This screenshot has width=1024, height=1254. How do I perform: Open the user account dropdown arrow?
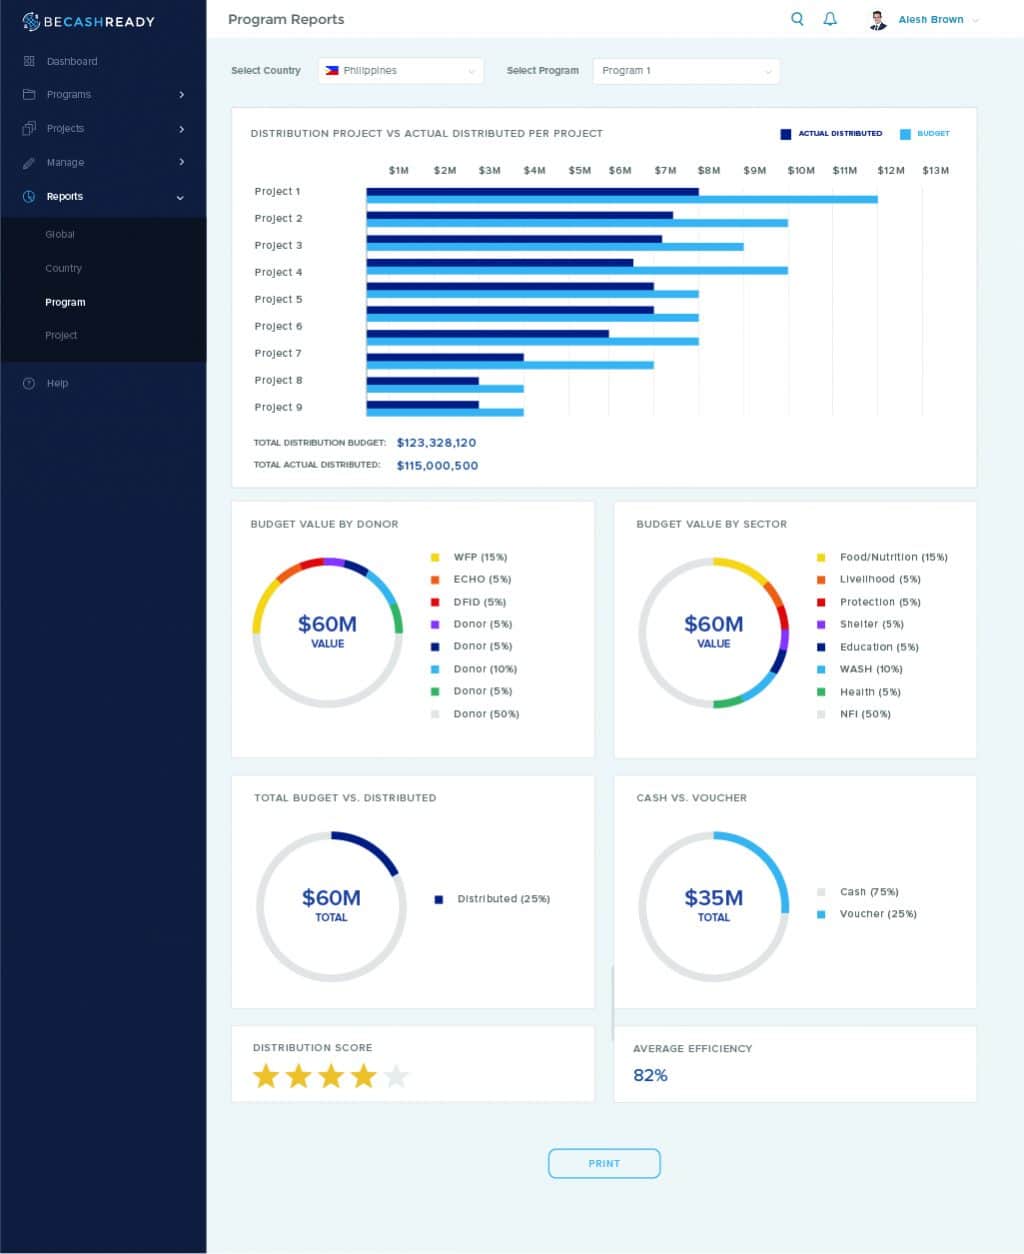pos(976,21)
